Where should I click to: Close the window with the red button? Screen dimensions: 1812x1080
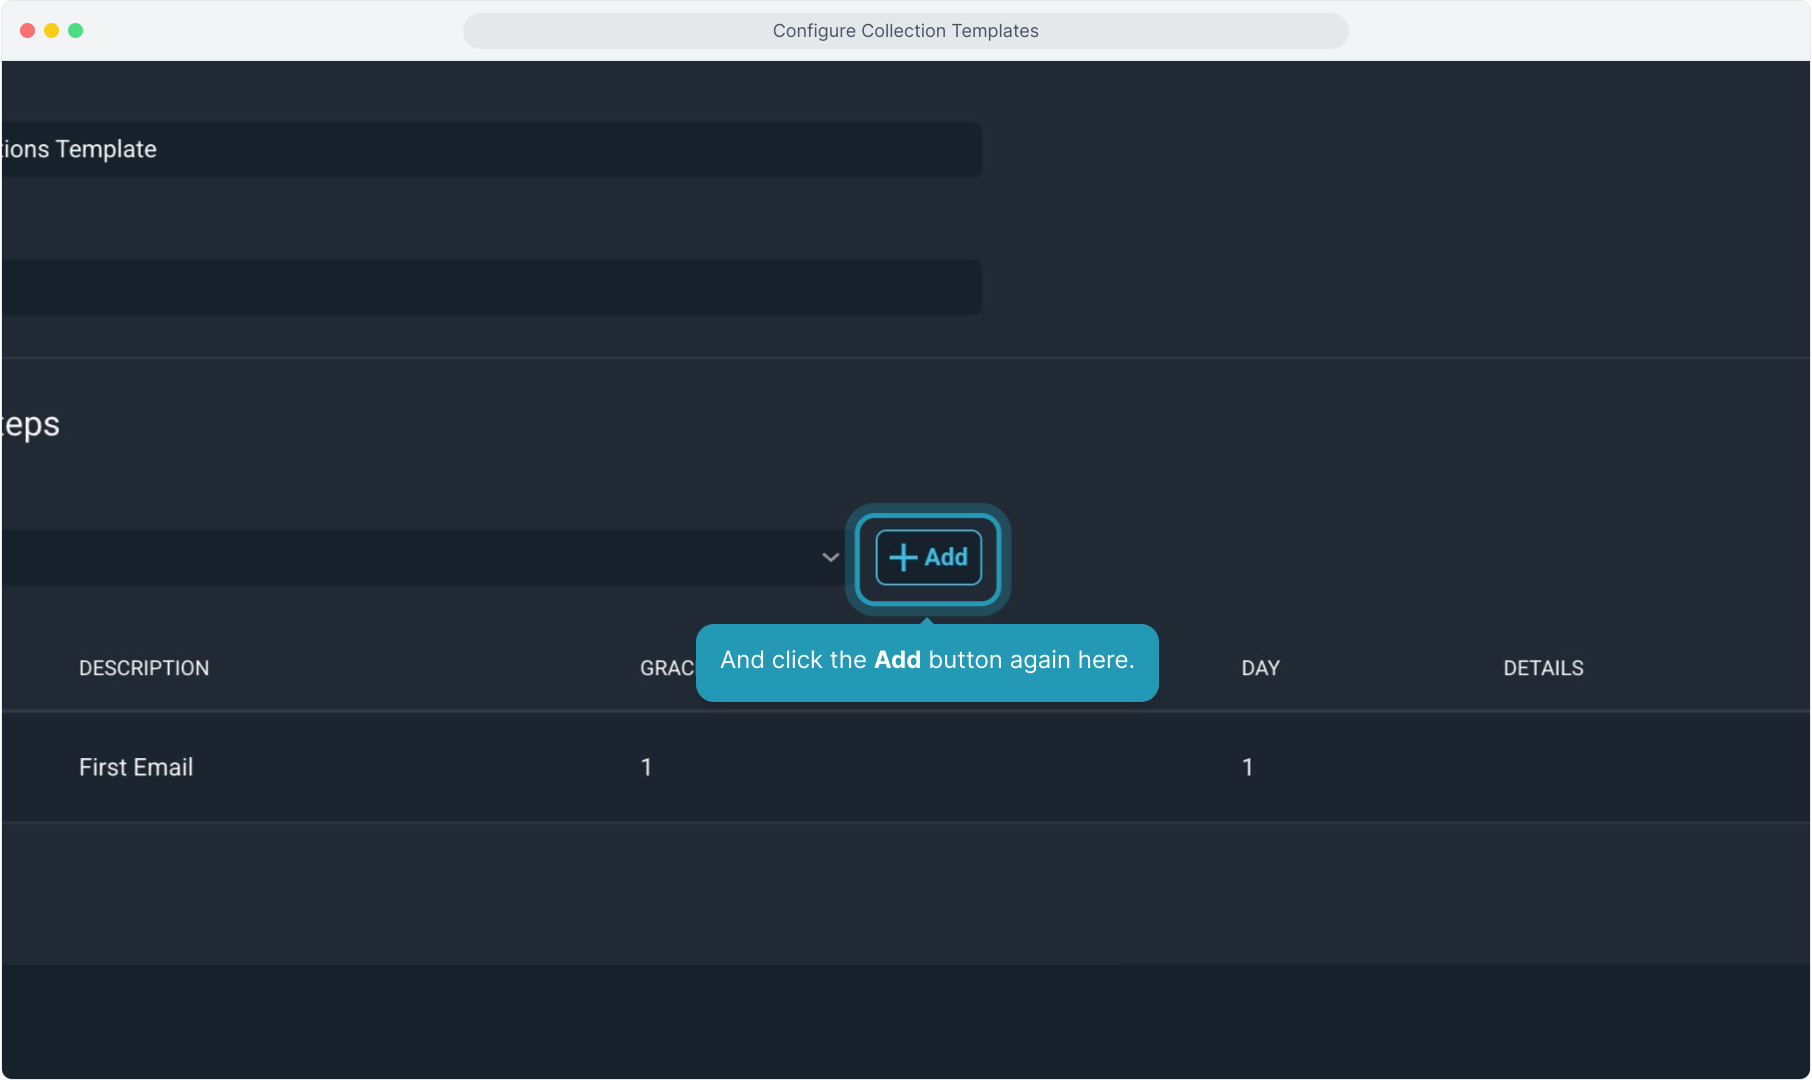27,31
